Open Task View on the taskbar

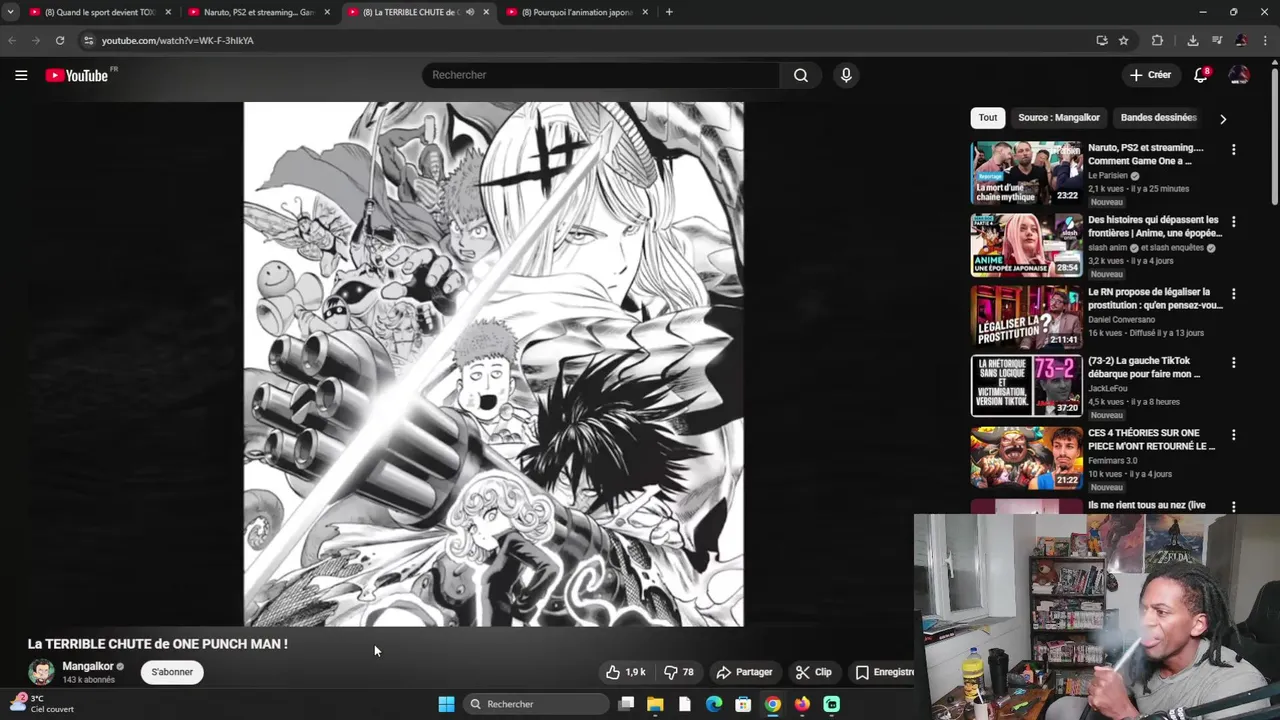coord(626,704)
